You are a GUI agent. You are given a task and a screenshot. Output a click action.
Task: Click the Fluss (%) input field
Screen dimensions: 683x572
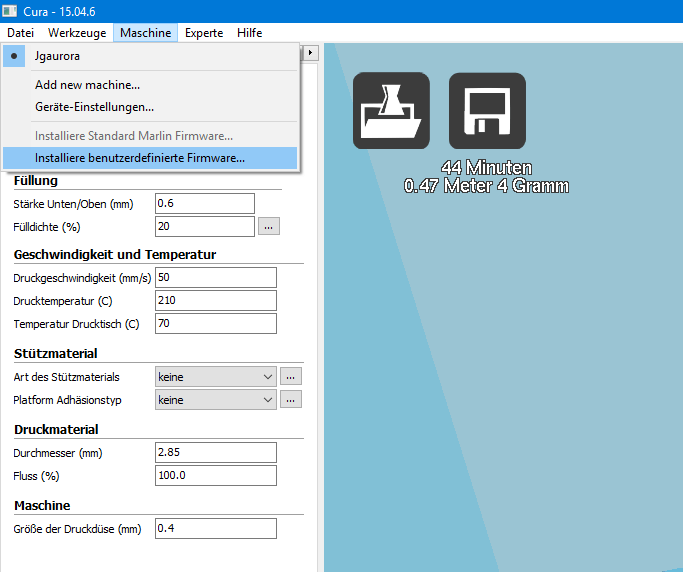pyautogui.click(x=216, y=475)
